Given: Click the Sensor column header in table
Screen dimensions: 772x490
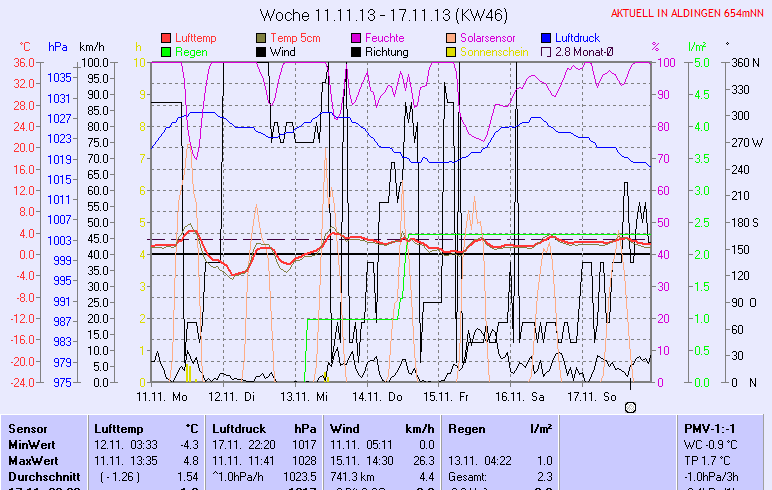Looking at the screenshot, I should [x=27, y=427].
